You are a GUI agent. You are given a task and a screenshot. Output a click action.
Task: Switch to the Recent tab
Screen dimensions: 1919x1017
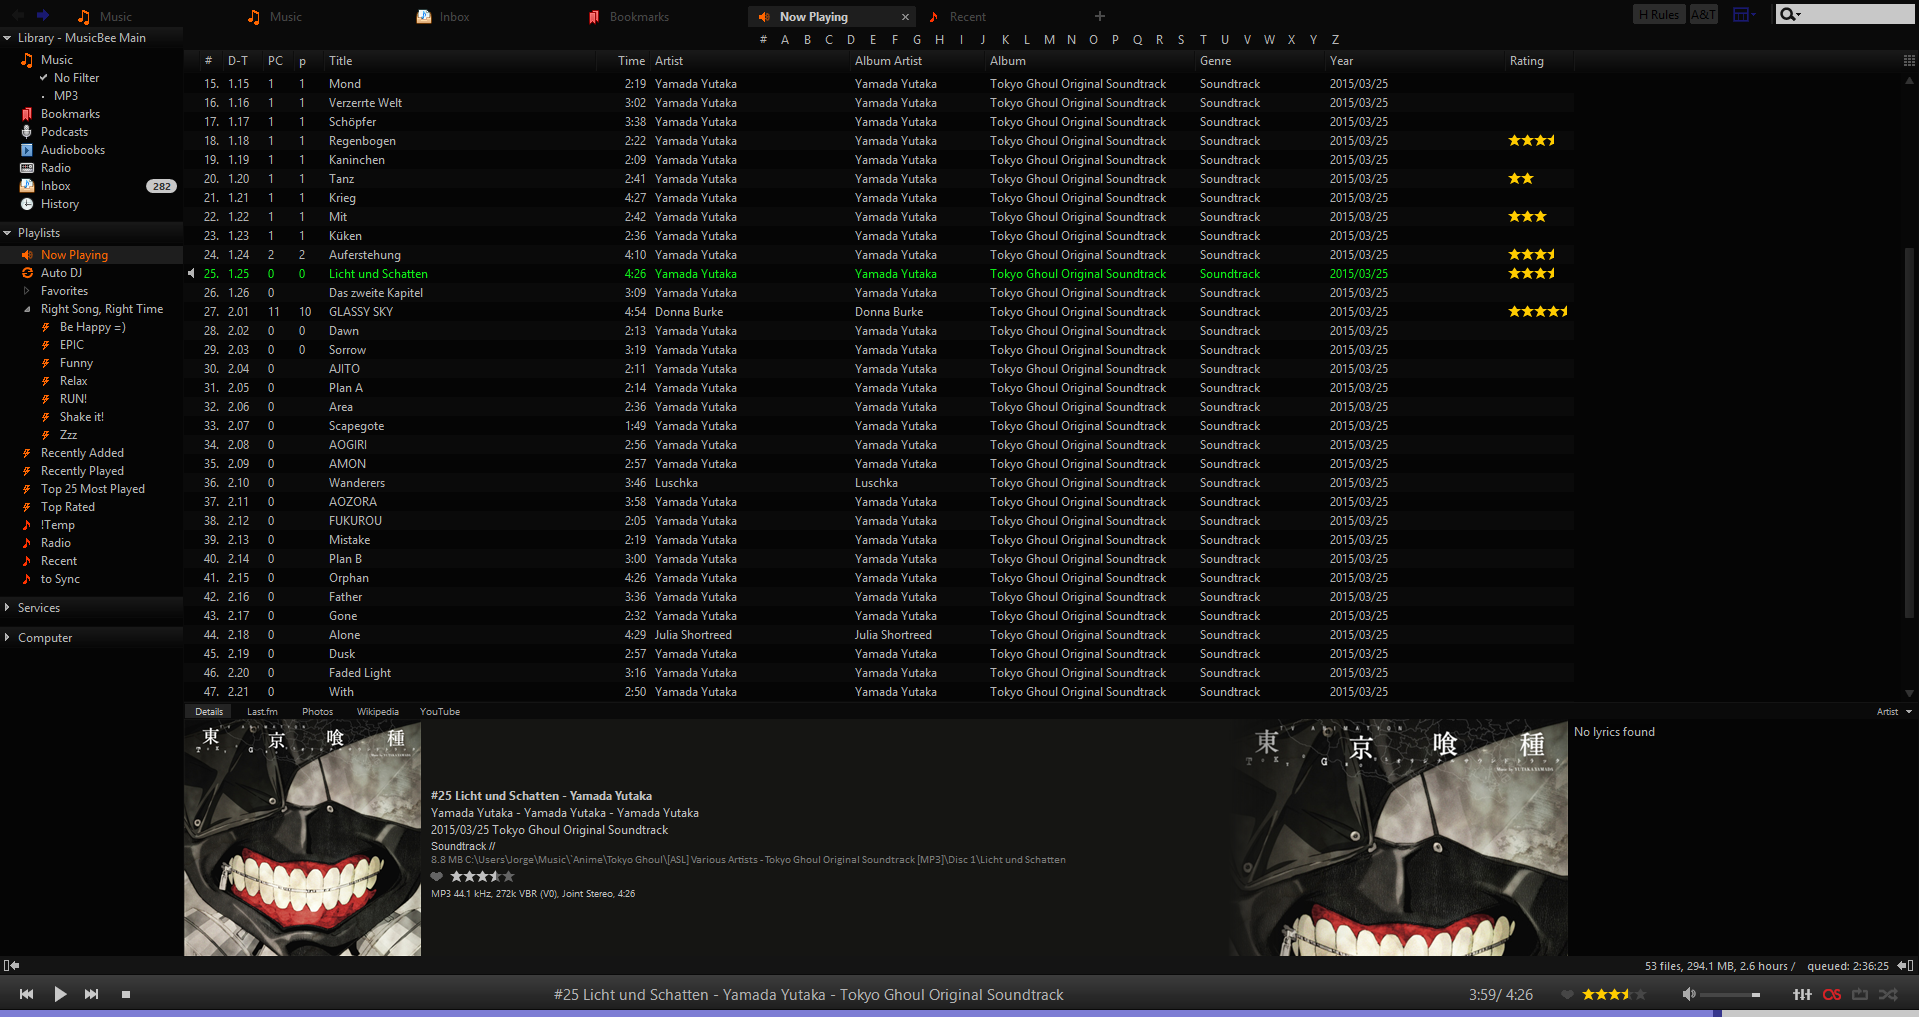point(957,17)
